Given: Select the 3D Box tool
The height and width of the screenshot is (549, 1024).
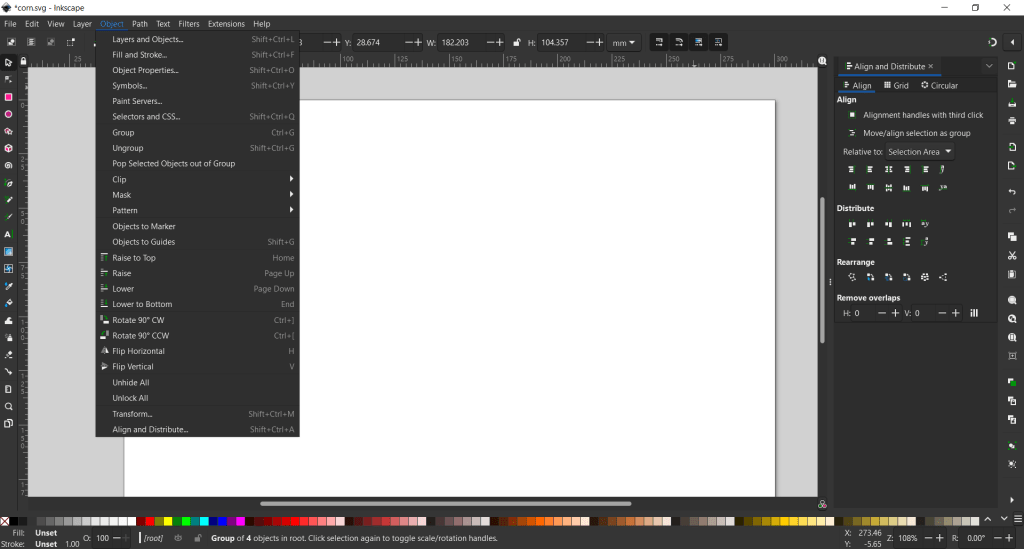Looking at the screenshot, I should 8,148.
